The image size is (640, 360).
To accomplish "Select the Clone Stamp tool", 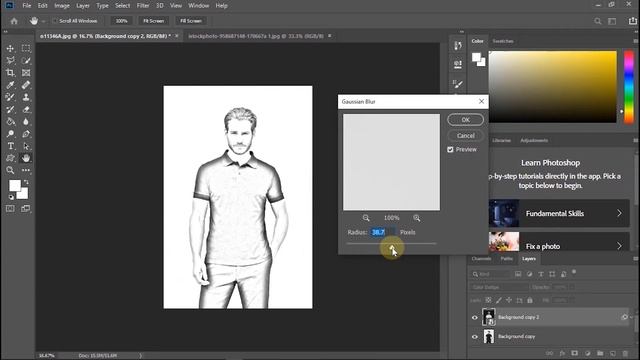I will click(x=26, y=97).
